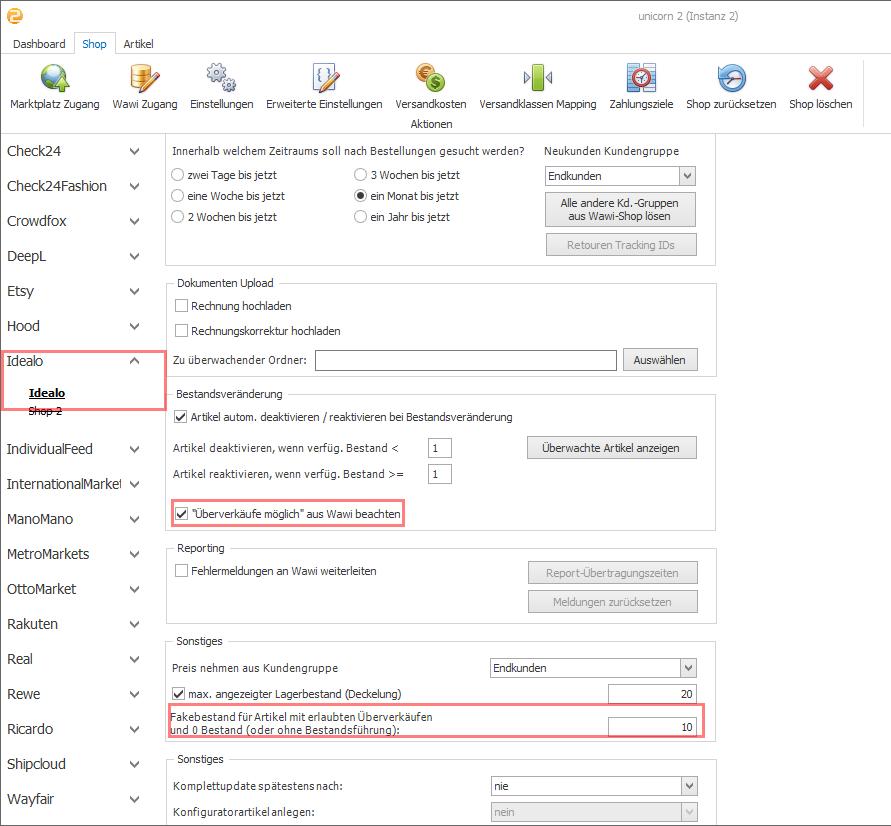Select '2 Wochen bis jetzt' radio button

tap(177, 217)
